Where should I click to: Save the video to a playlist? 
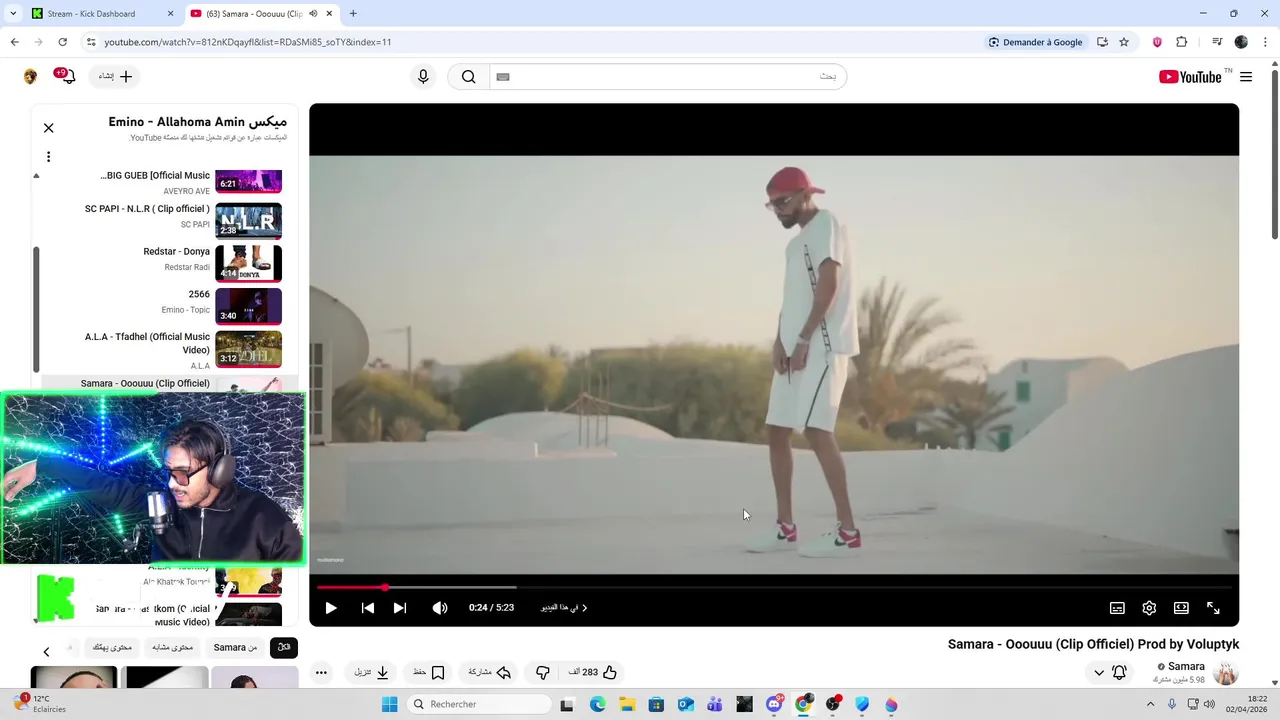click(429, 672)
